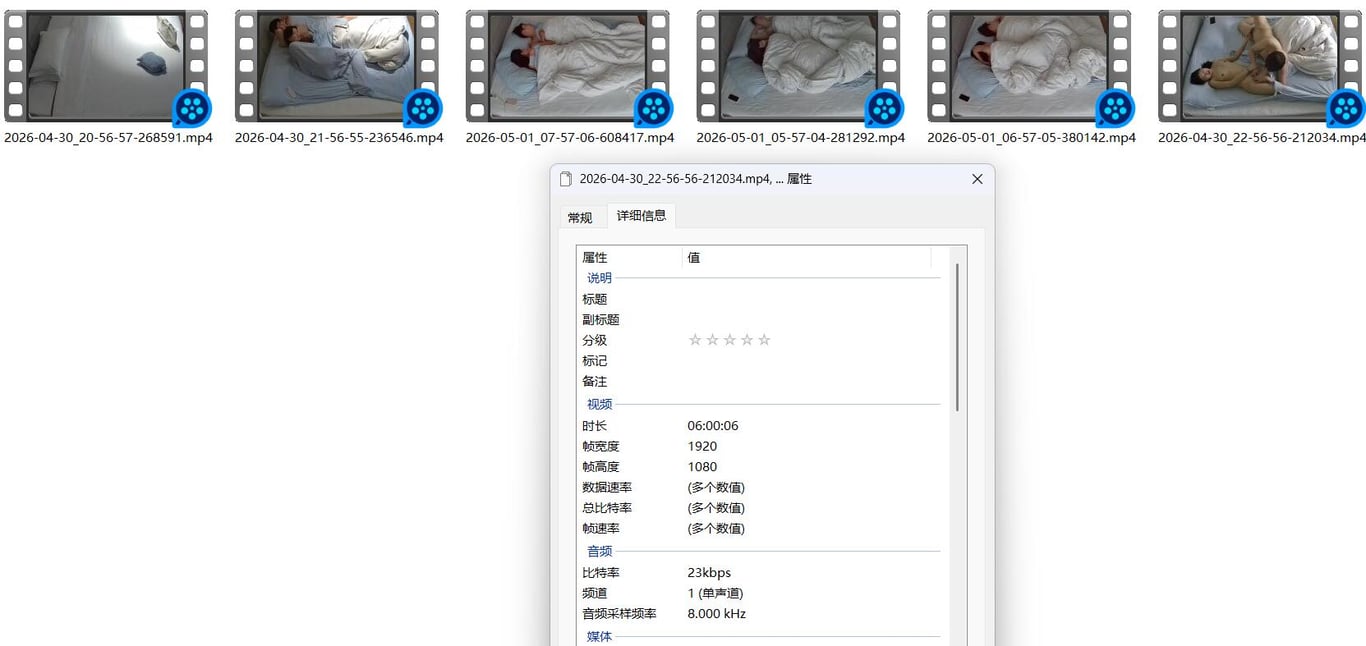
Task: Click the properties list vertical scrollbar
Action: (x=957, y=337)
